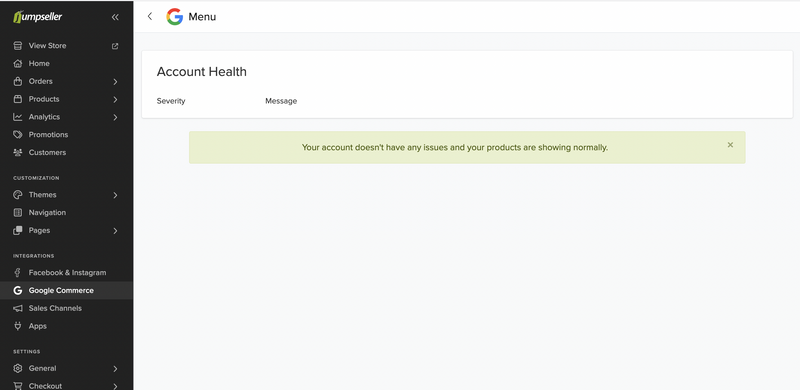Expand the Checkout settings chevron
Image resolution: width=800 pixels, height=390 pixels.
(x=115, y=386)
